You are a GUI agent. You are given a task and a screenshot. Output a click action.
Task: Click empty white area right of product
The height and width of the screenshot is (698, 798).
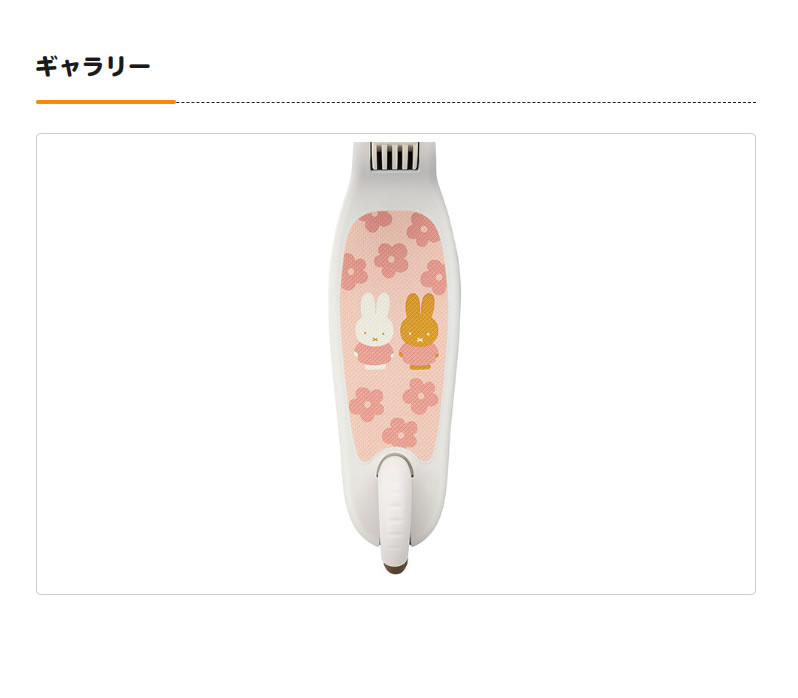click(x=608, y=364)
